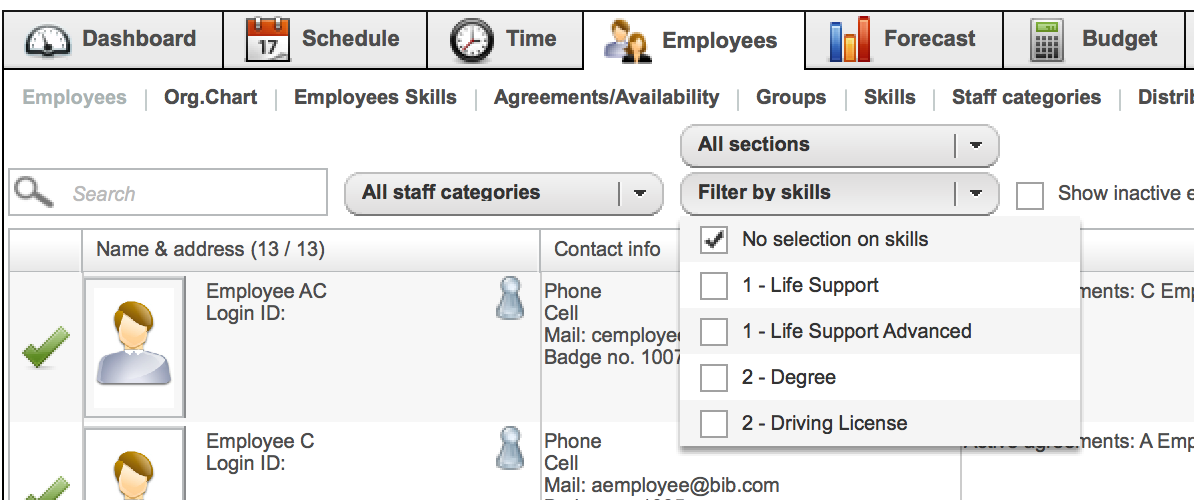Image resolution: width=1194 pixels, height=500 pixels.
Task: Click the Time clock icon
Action: click(x=471, y=41)
